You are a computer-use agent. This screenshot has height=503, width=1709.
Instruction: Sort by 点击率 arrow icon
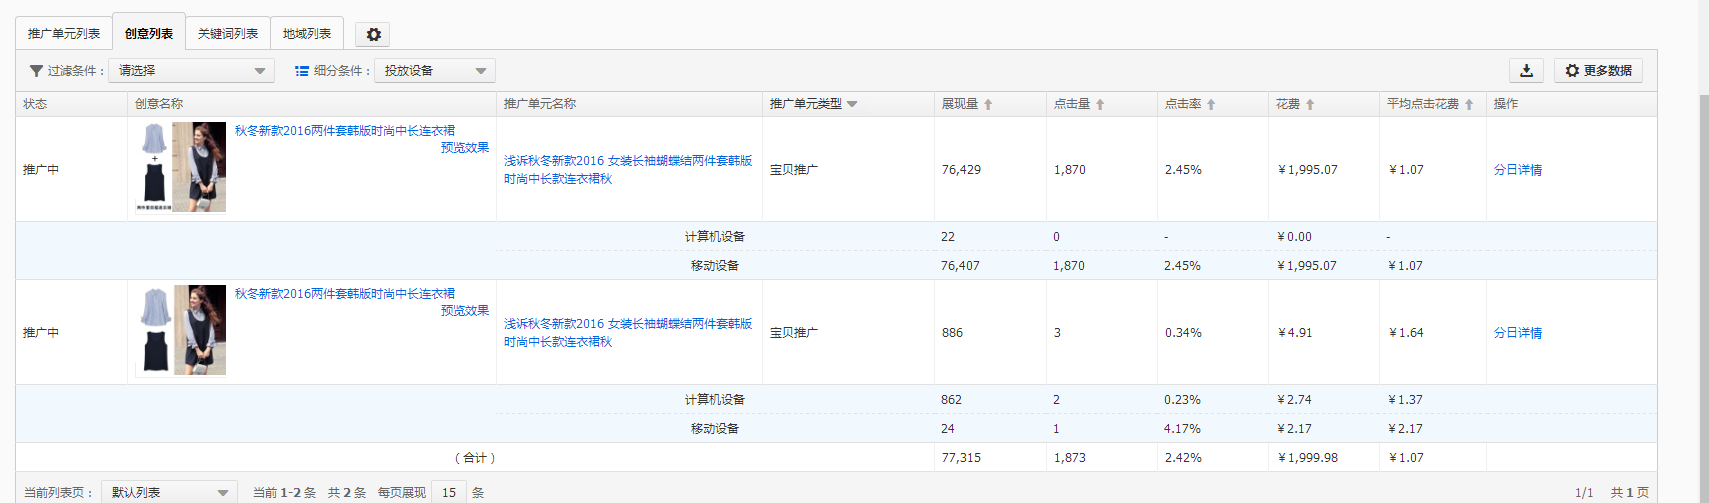pos(1211,104)
